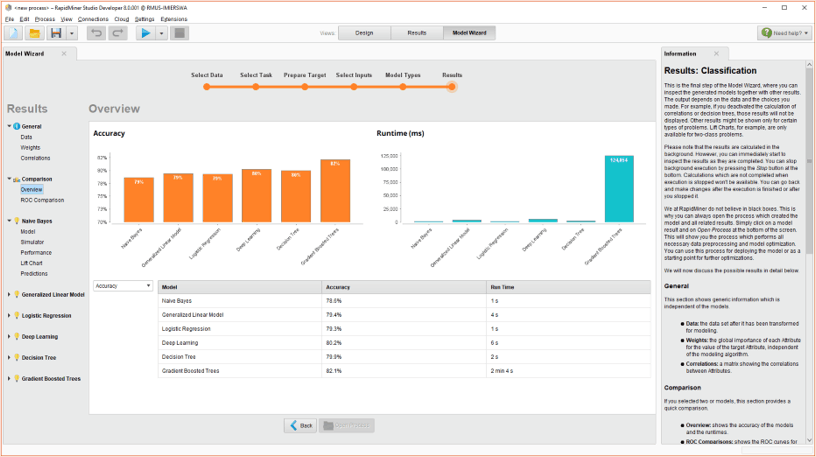Click the undo arrow icon
Image resolution: width=816 pixels, height=457 pixels.
pyautogui.click(x=96, y=33)
